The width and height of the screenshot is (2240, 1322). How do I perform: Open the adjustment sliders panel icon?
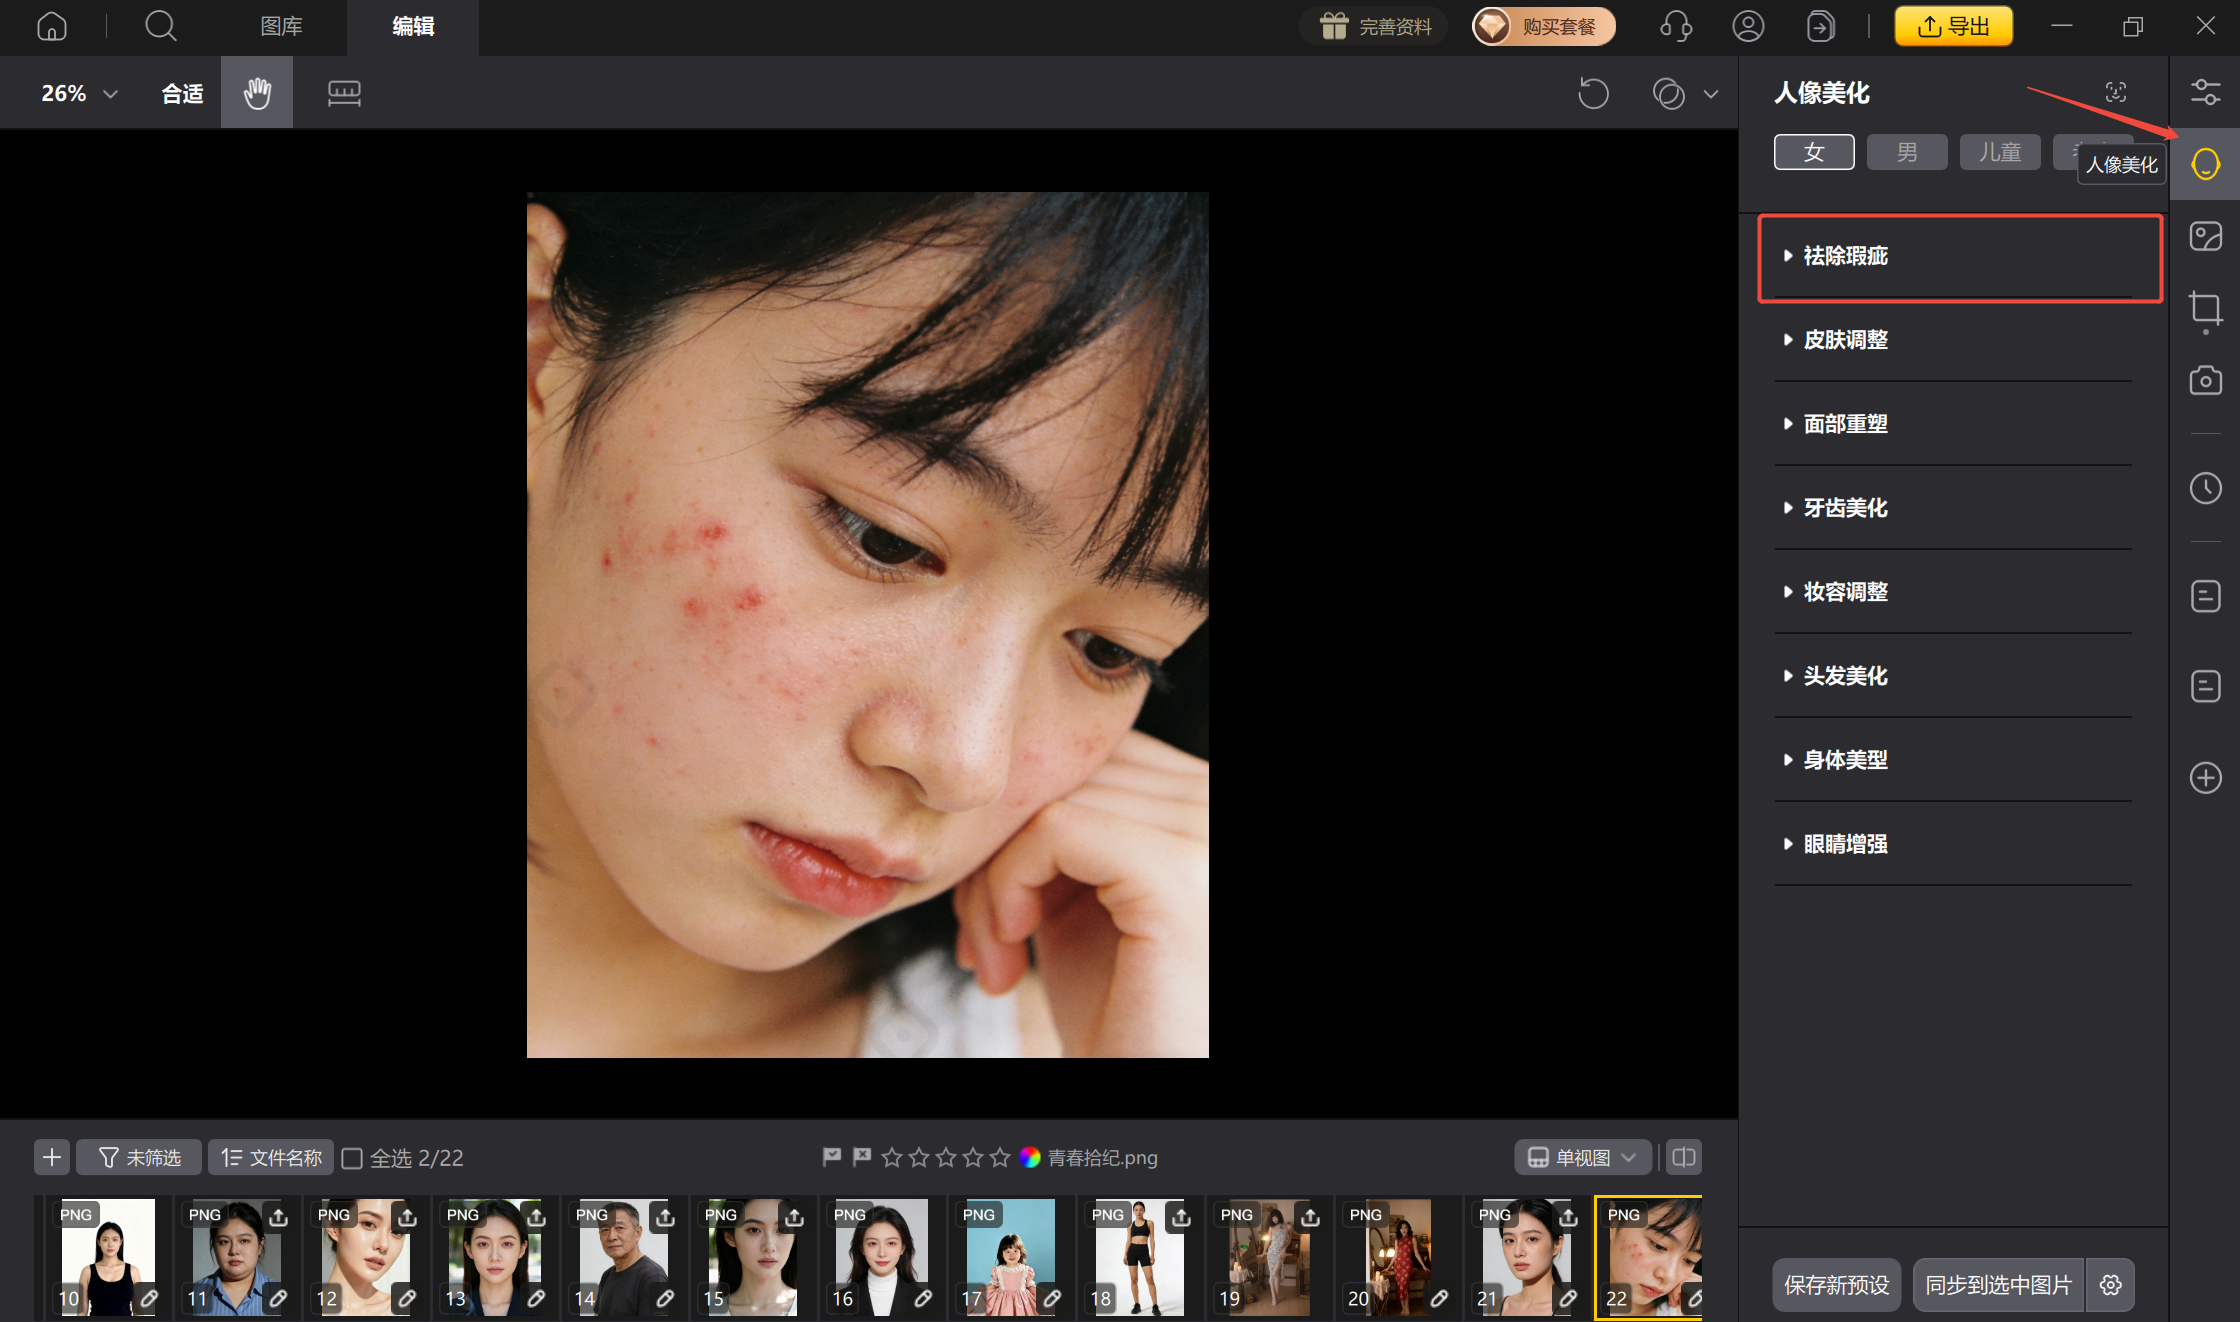pyautogui.click(x=2205, y=92)
